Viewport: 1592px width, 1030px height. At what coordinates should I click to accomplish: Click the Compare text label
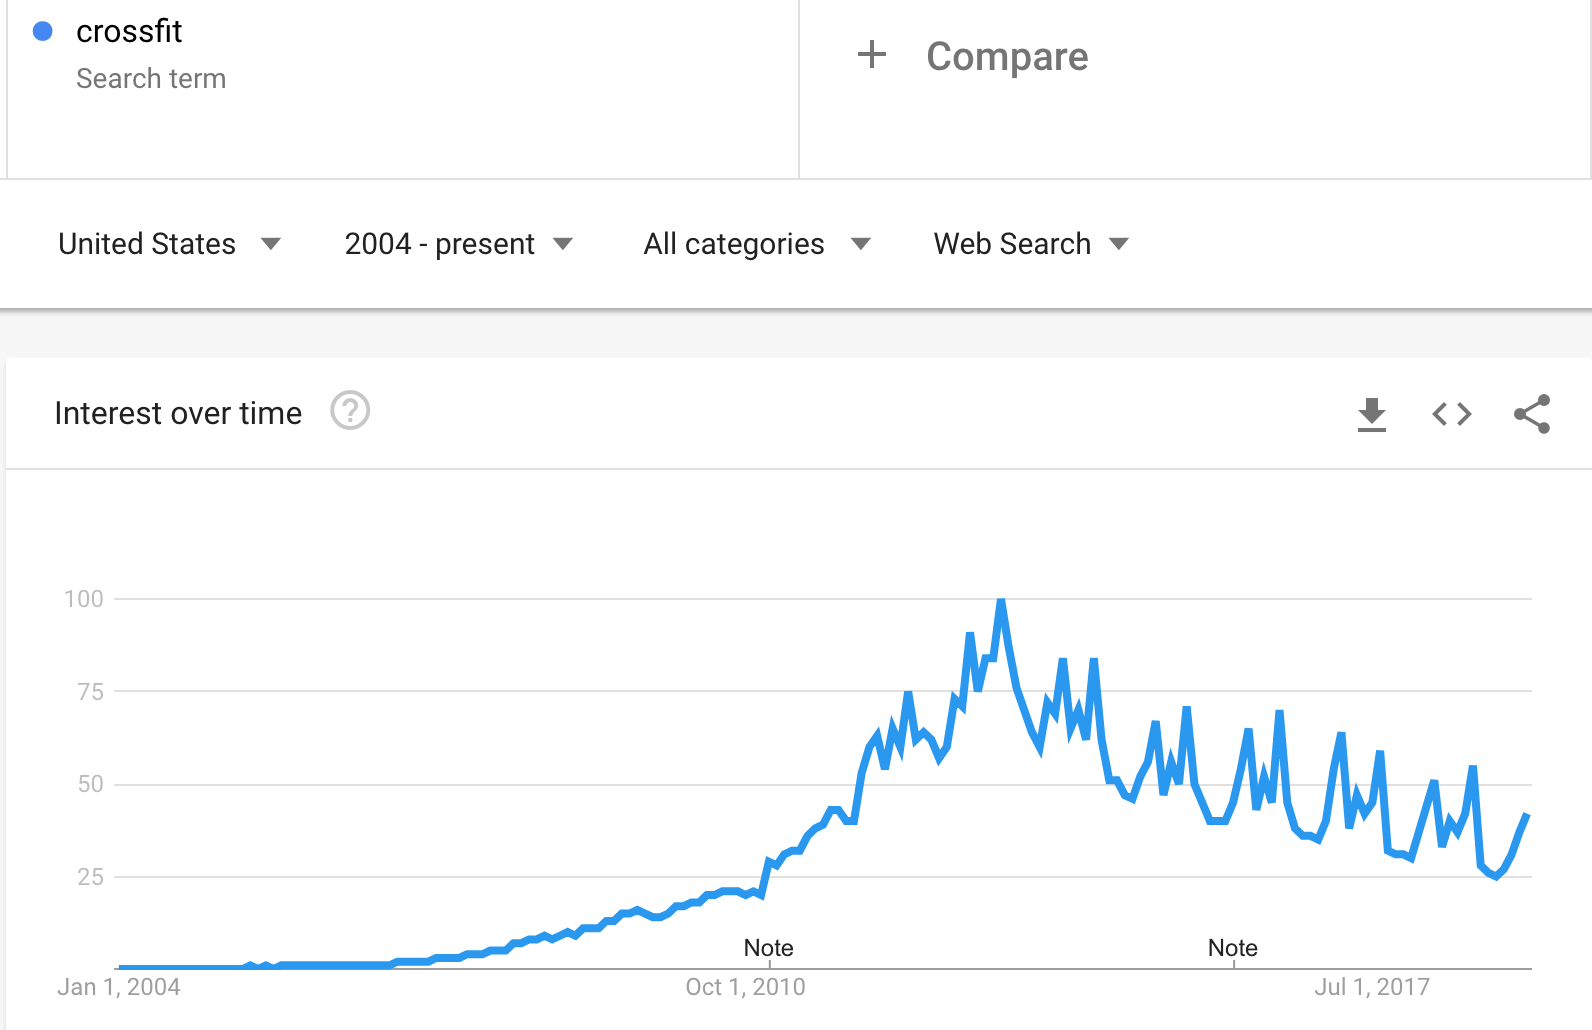[1007, 56]
